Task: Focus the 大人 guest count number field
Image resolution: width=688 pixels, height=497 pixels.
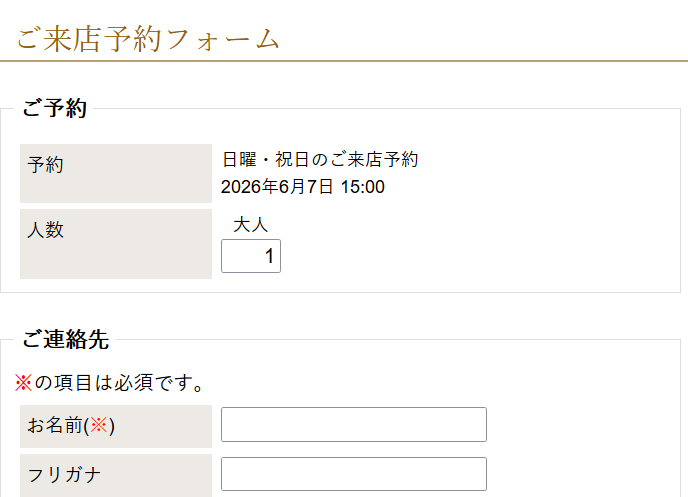Action: 250,256
